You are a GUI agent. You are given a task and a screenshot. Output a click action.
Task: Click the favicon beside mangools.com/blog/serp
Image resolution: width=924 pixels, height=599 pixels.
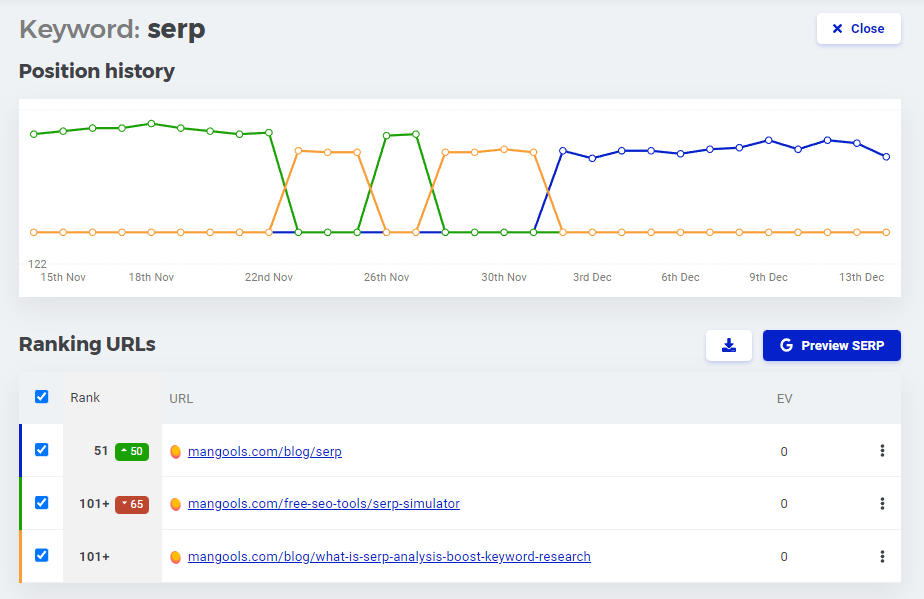(x=176, y=451)
